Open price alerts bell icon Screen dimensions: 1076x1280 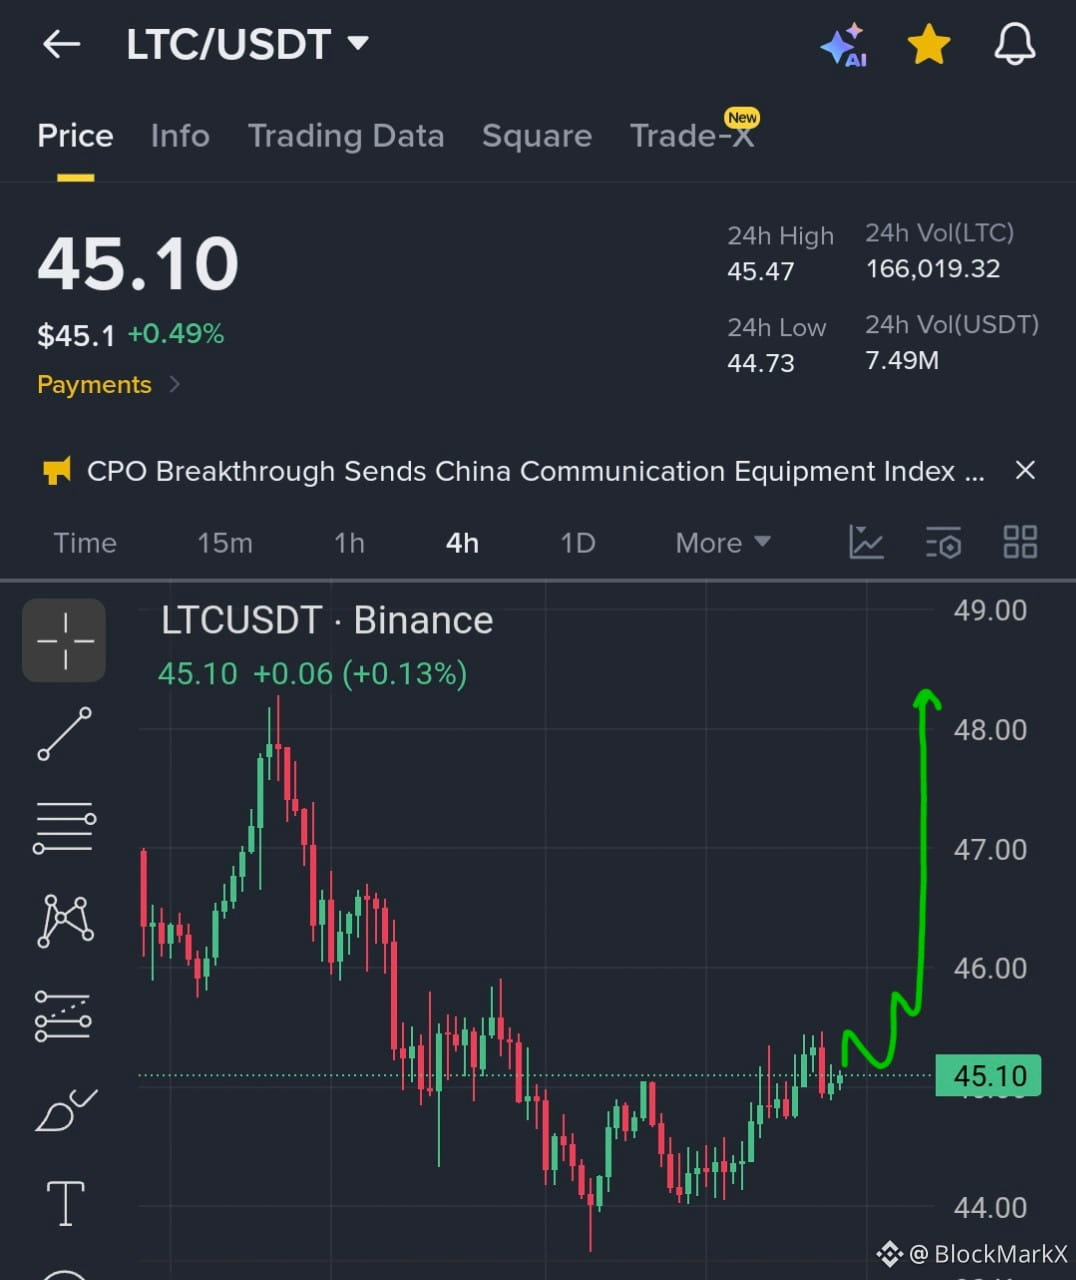[1014, 45]
